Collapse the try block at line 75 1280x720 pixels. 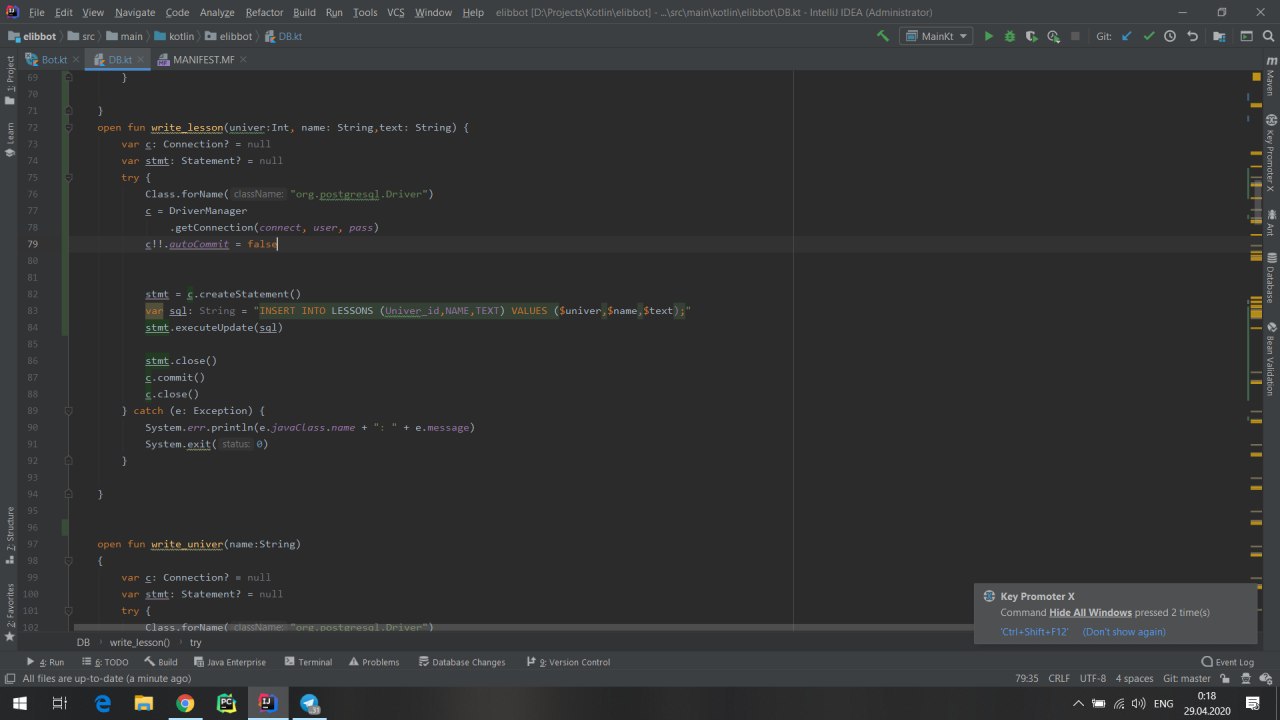(68, 177)
